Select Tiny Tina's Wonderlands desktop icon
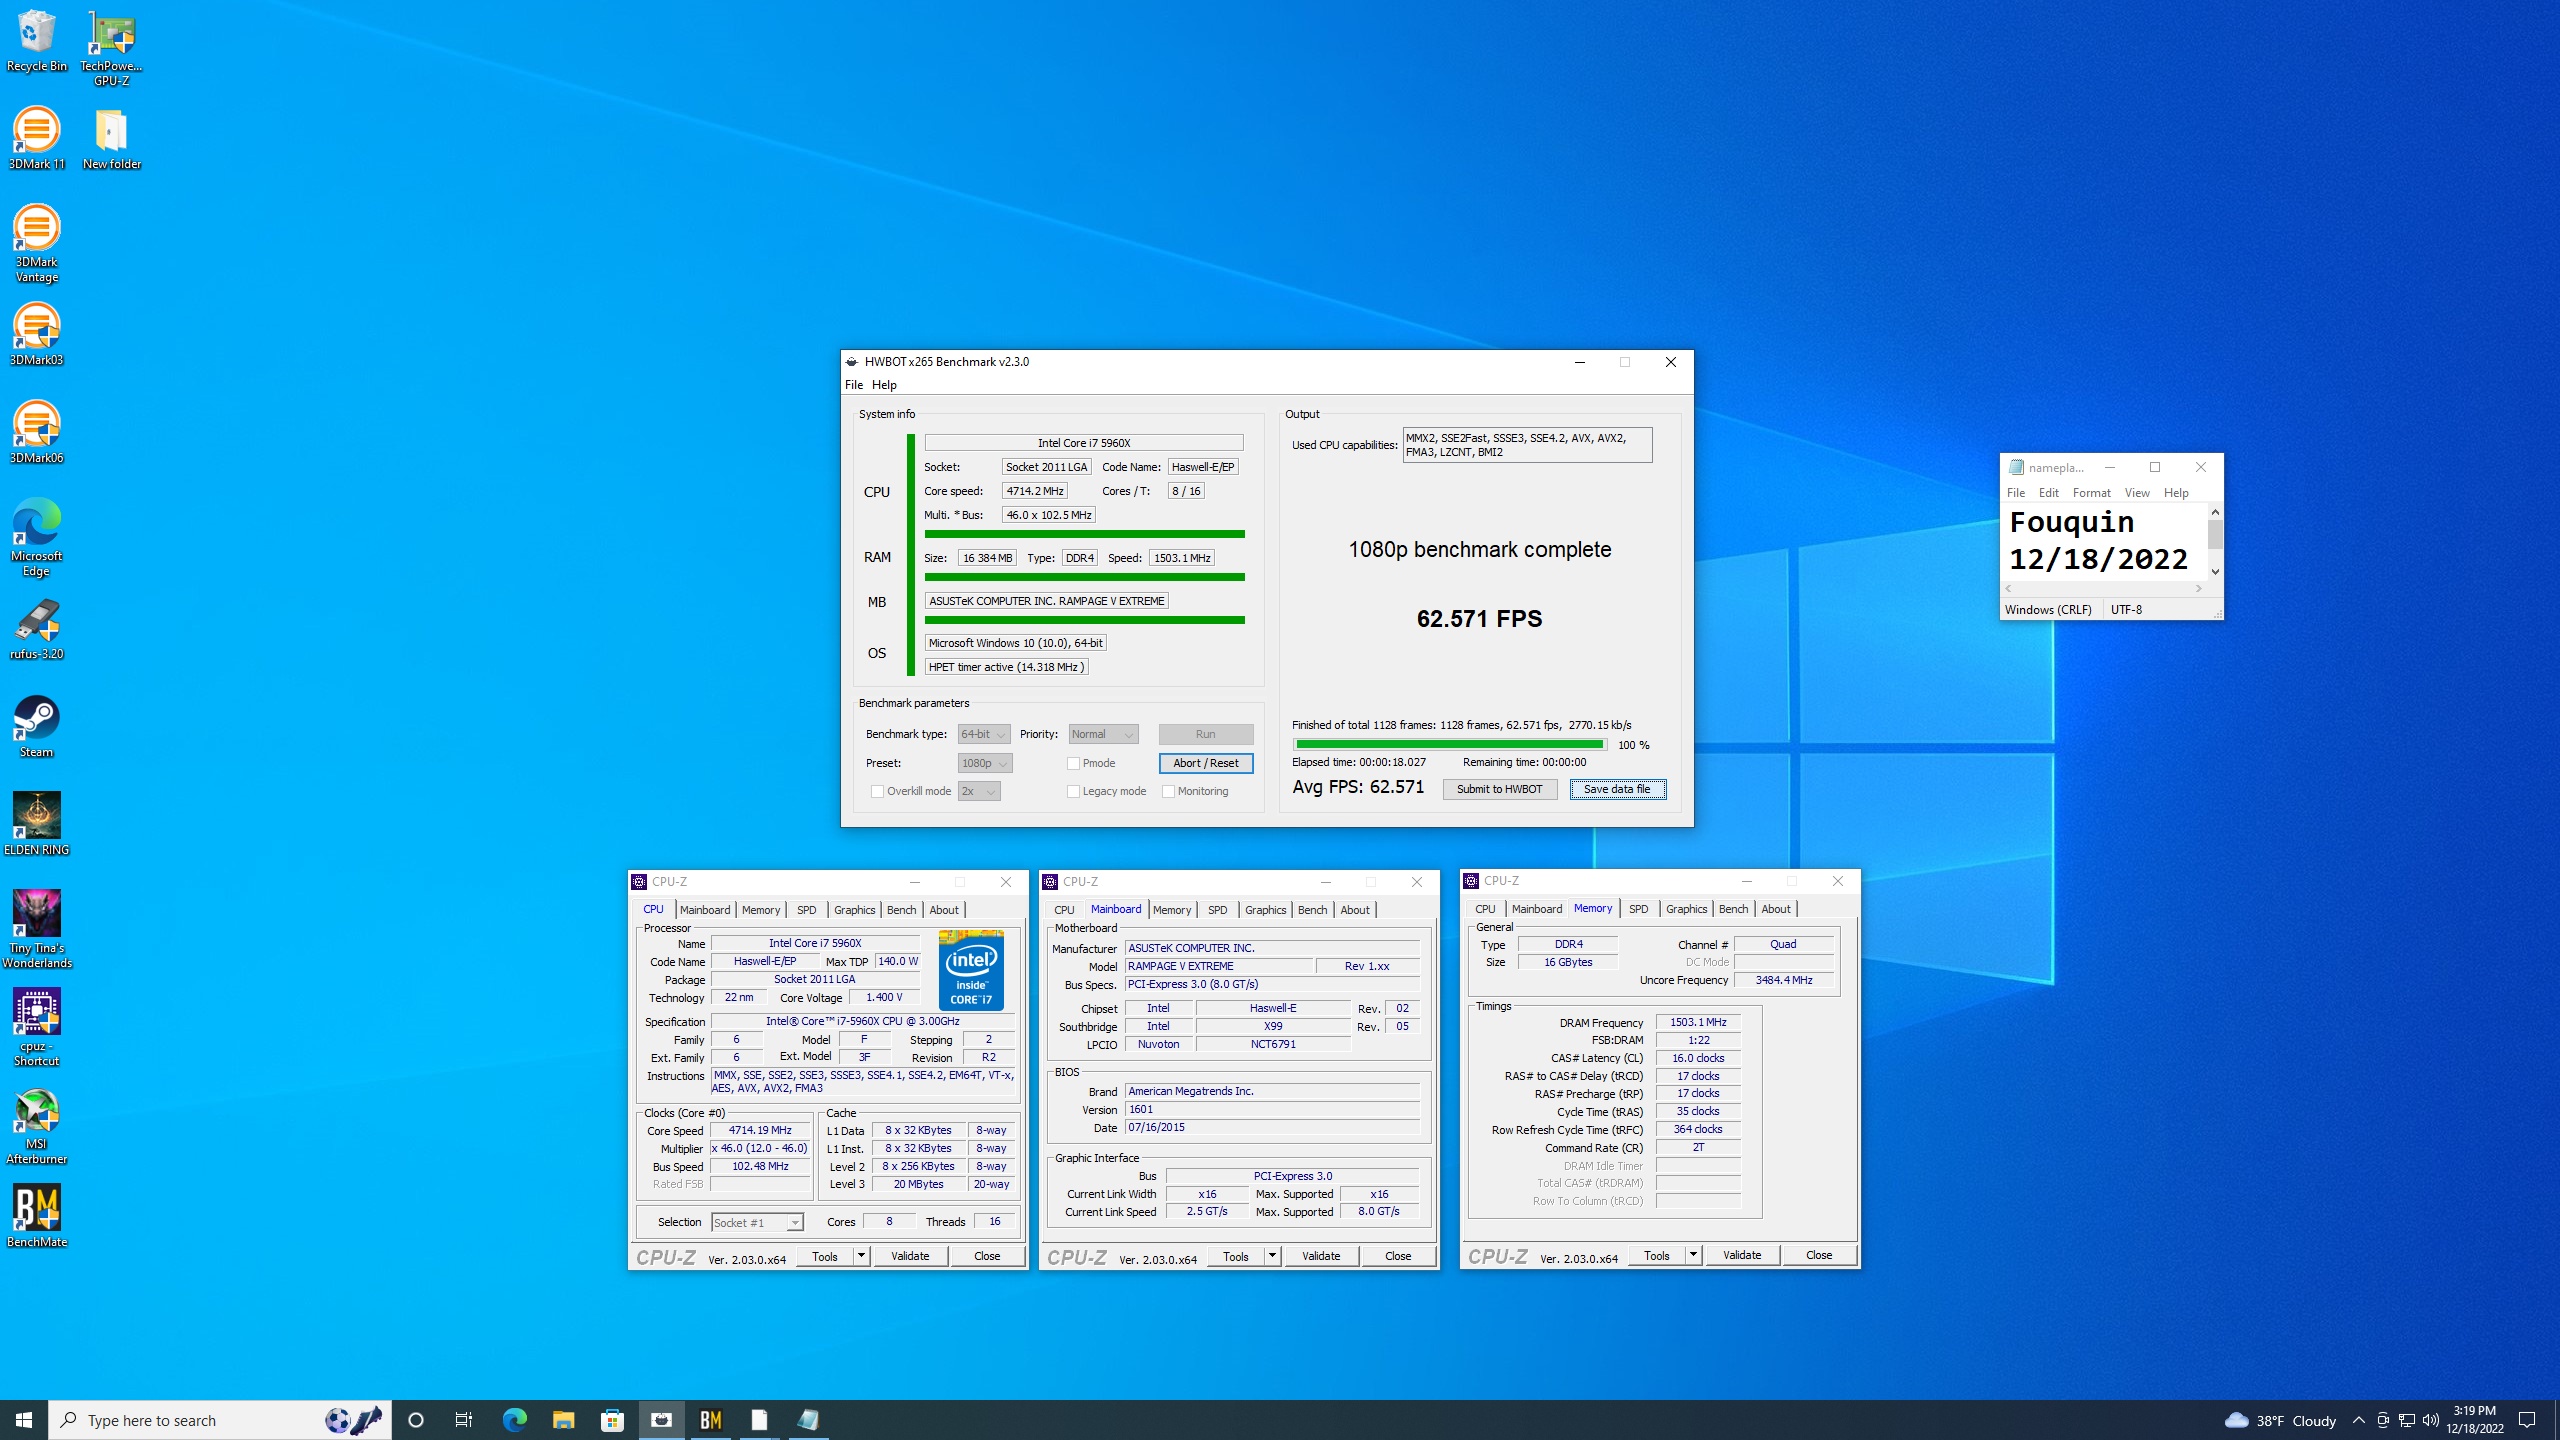 [x=37, y=930]
